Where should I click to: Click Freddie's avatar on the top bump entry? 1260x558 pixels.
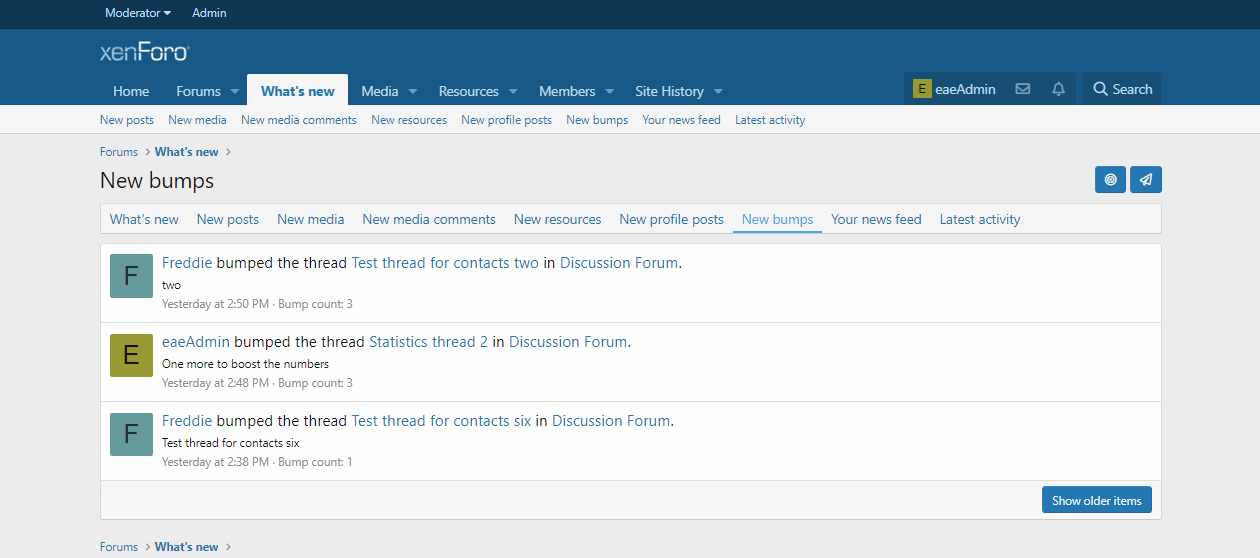(131, 276)
